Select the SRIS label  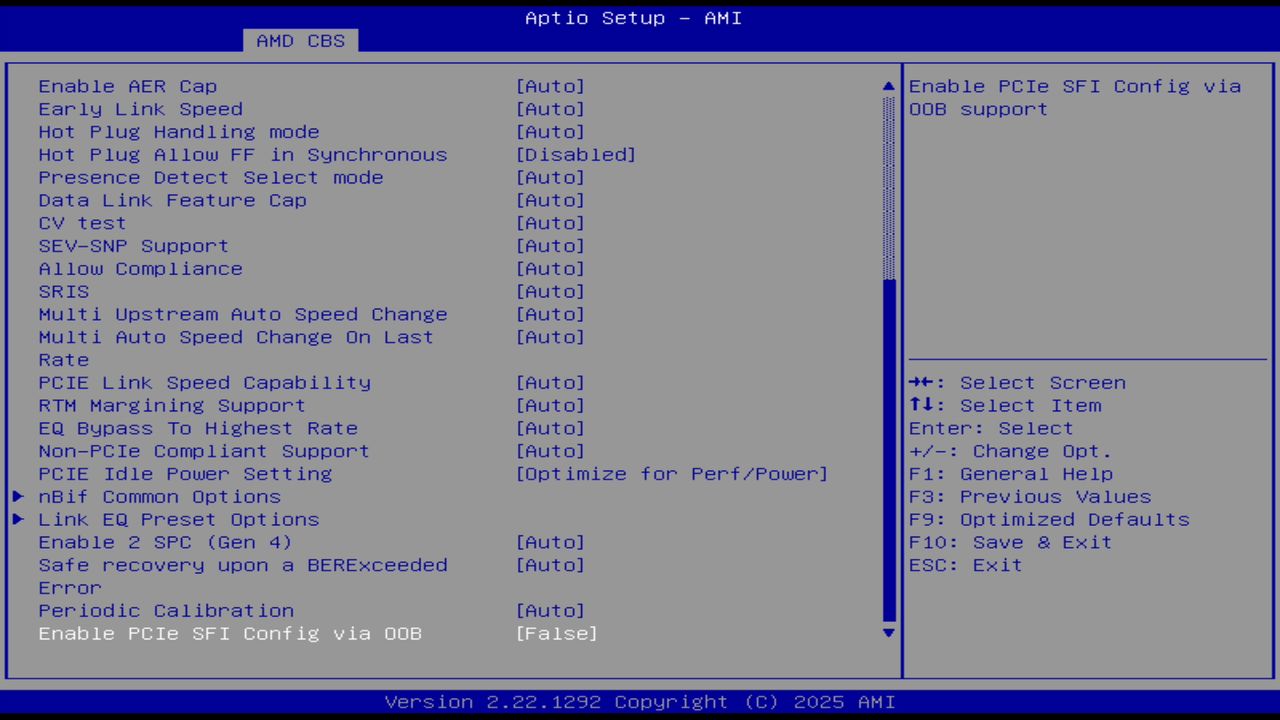click(64, 291)
